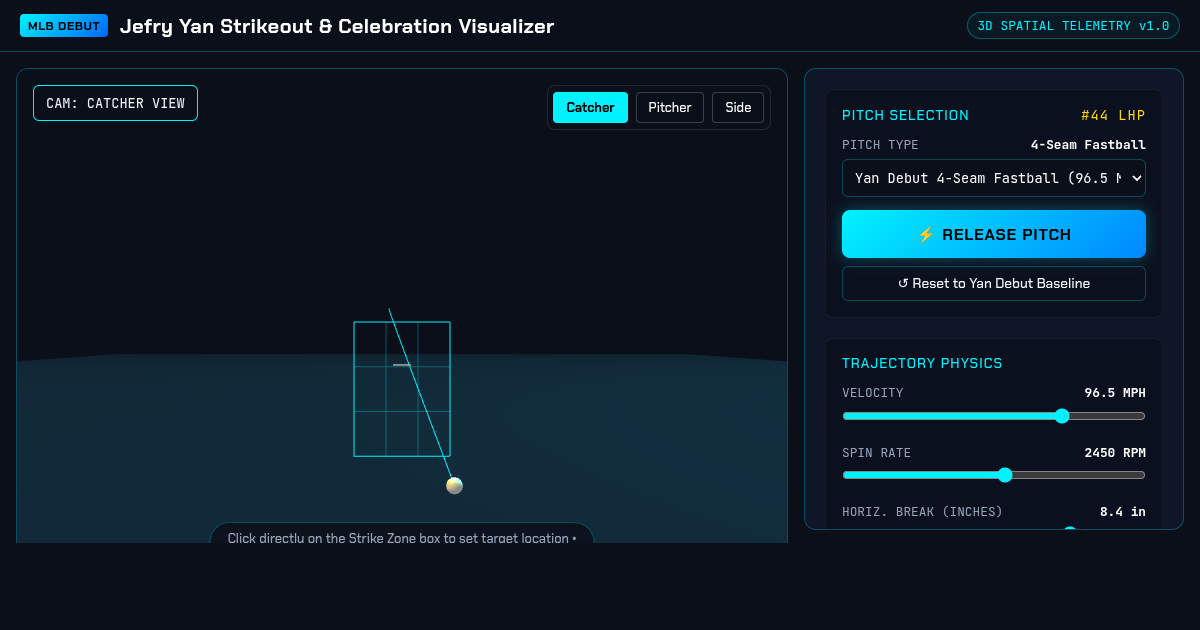1200x630 pixels.
Task: Click the strike zone box
Action: pyautogui.click(x=402, y=389)
